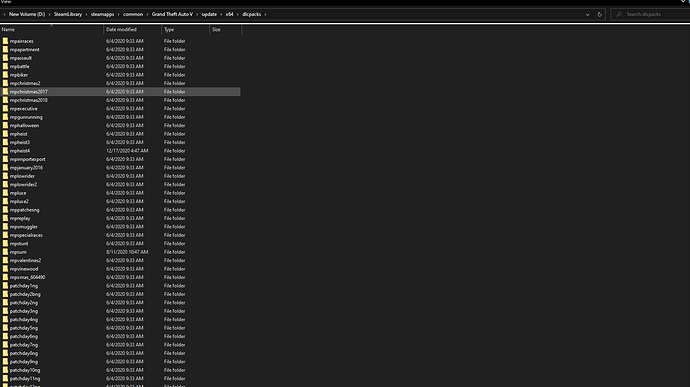The height and width of the screenshot is (387, 690).
Task: Click the mpbiker folder icon
Action: pyautogui.click(x=5, y=75)
